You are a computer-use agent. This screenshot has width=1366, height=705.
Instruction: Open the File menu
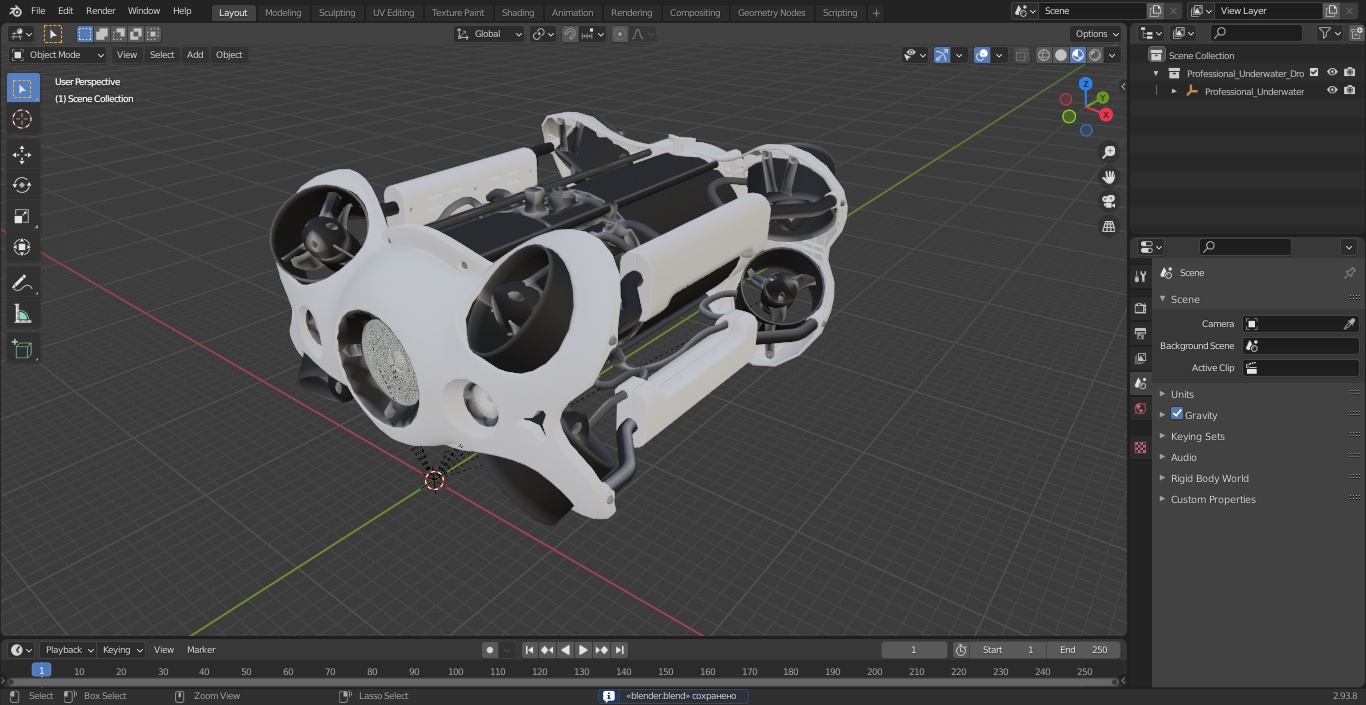pyautogui.click(x=38, y=11)
